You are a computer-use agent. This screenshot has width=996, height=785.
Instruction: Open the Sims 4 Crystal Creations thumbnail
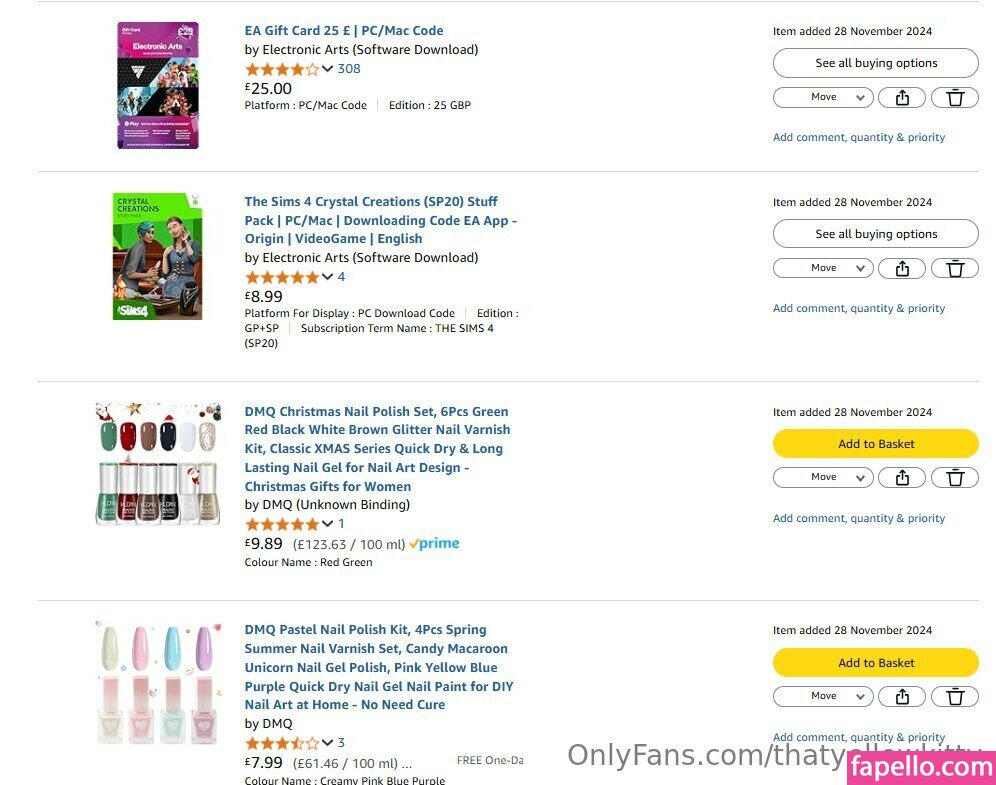tap(158, 257)
